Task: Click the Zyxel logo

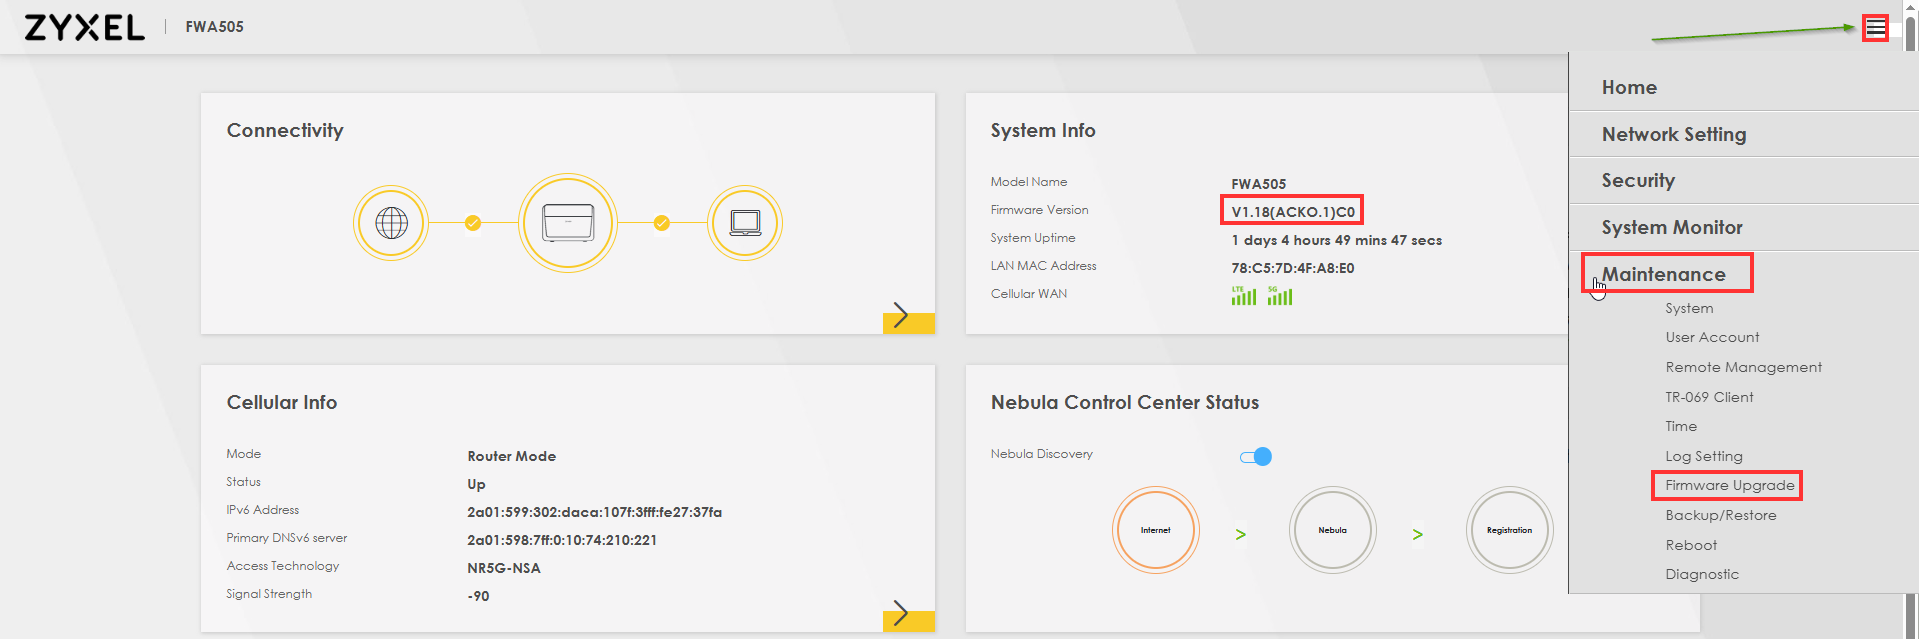Action: tap(85, 27)
